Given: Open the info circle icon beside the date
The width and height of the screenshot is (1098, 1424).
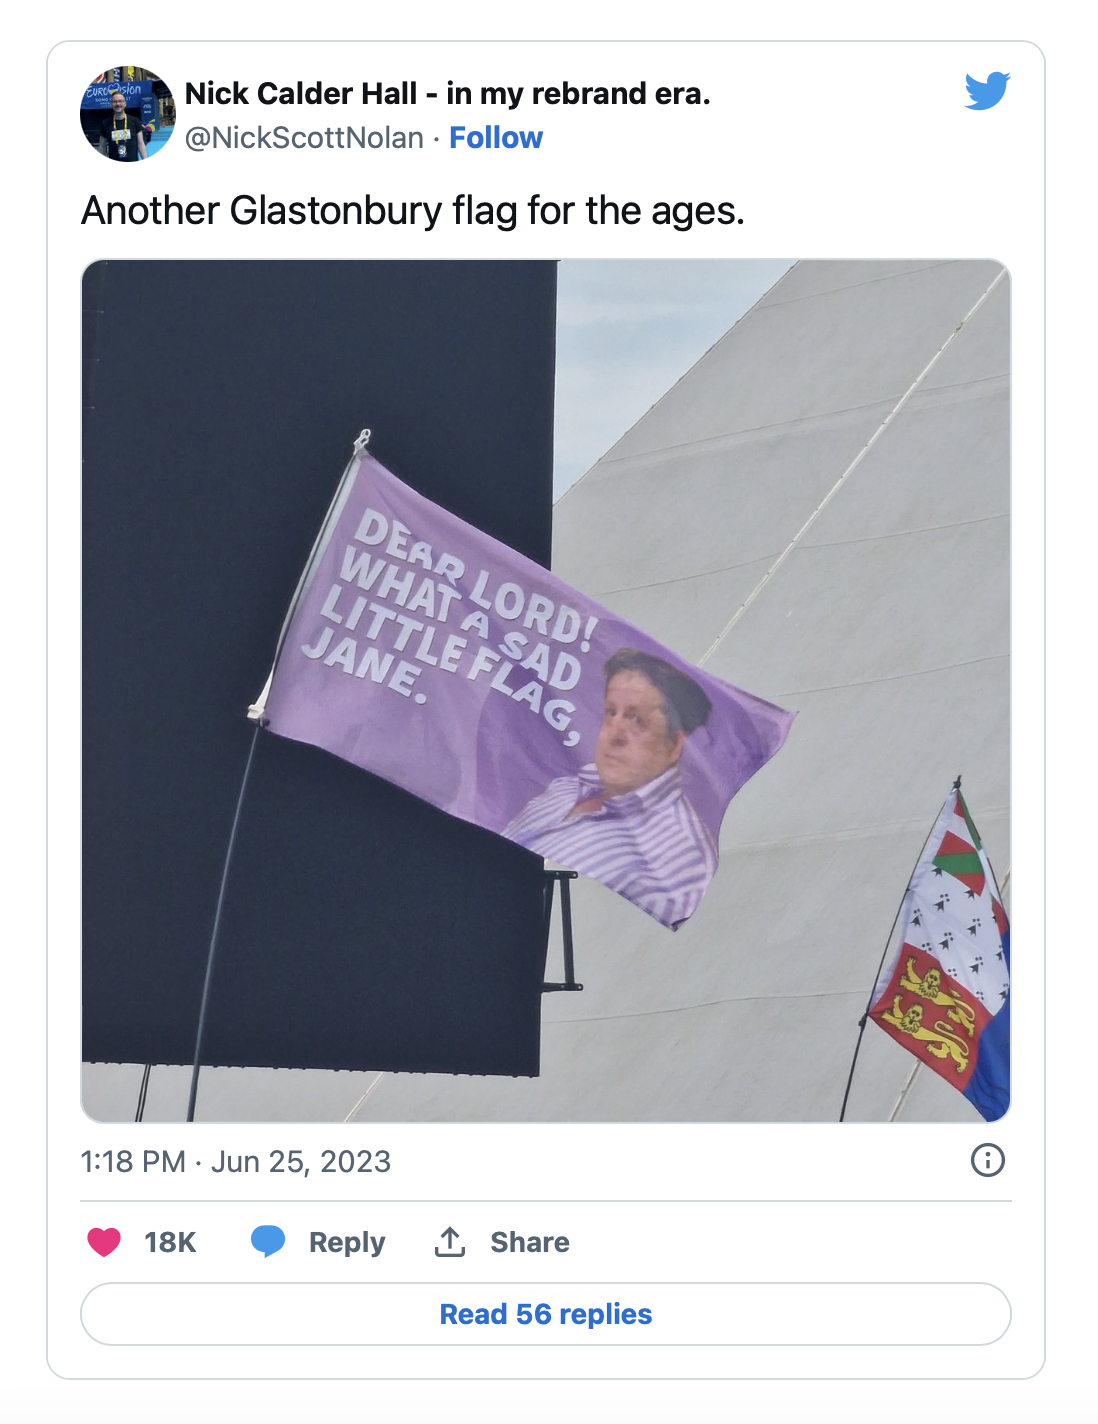Looking at the screenshot, I should coord(988,1160).
